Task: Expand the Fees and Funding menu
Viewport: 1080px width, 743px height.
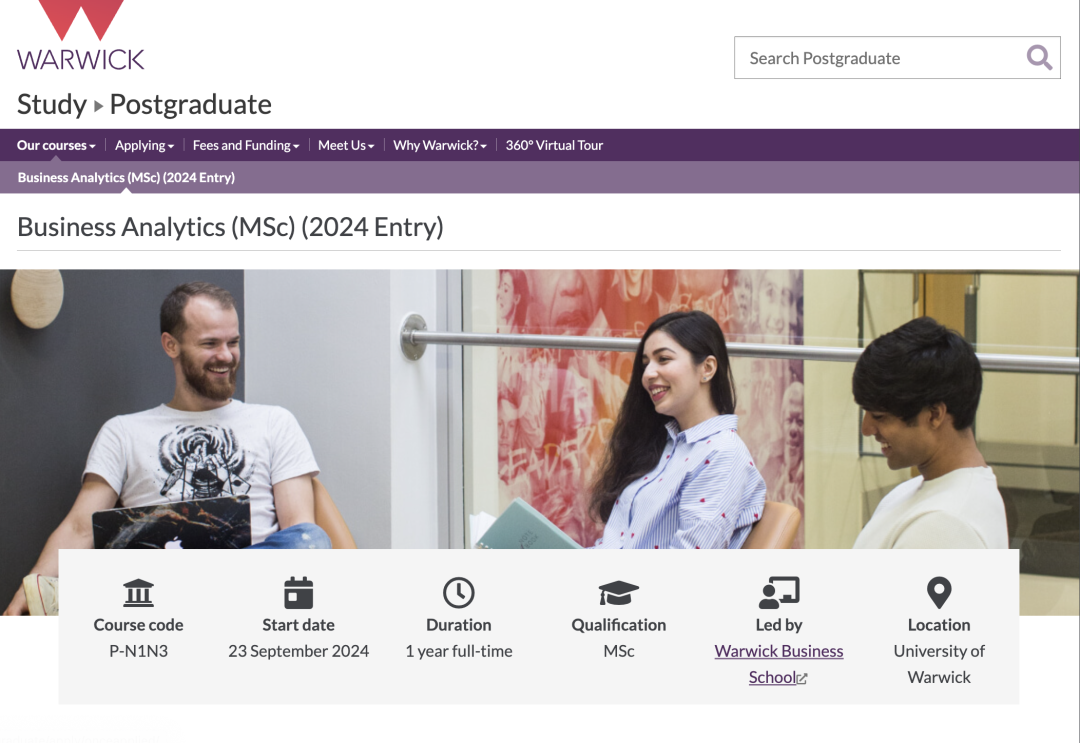Action: (245, 145)
